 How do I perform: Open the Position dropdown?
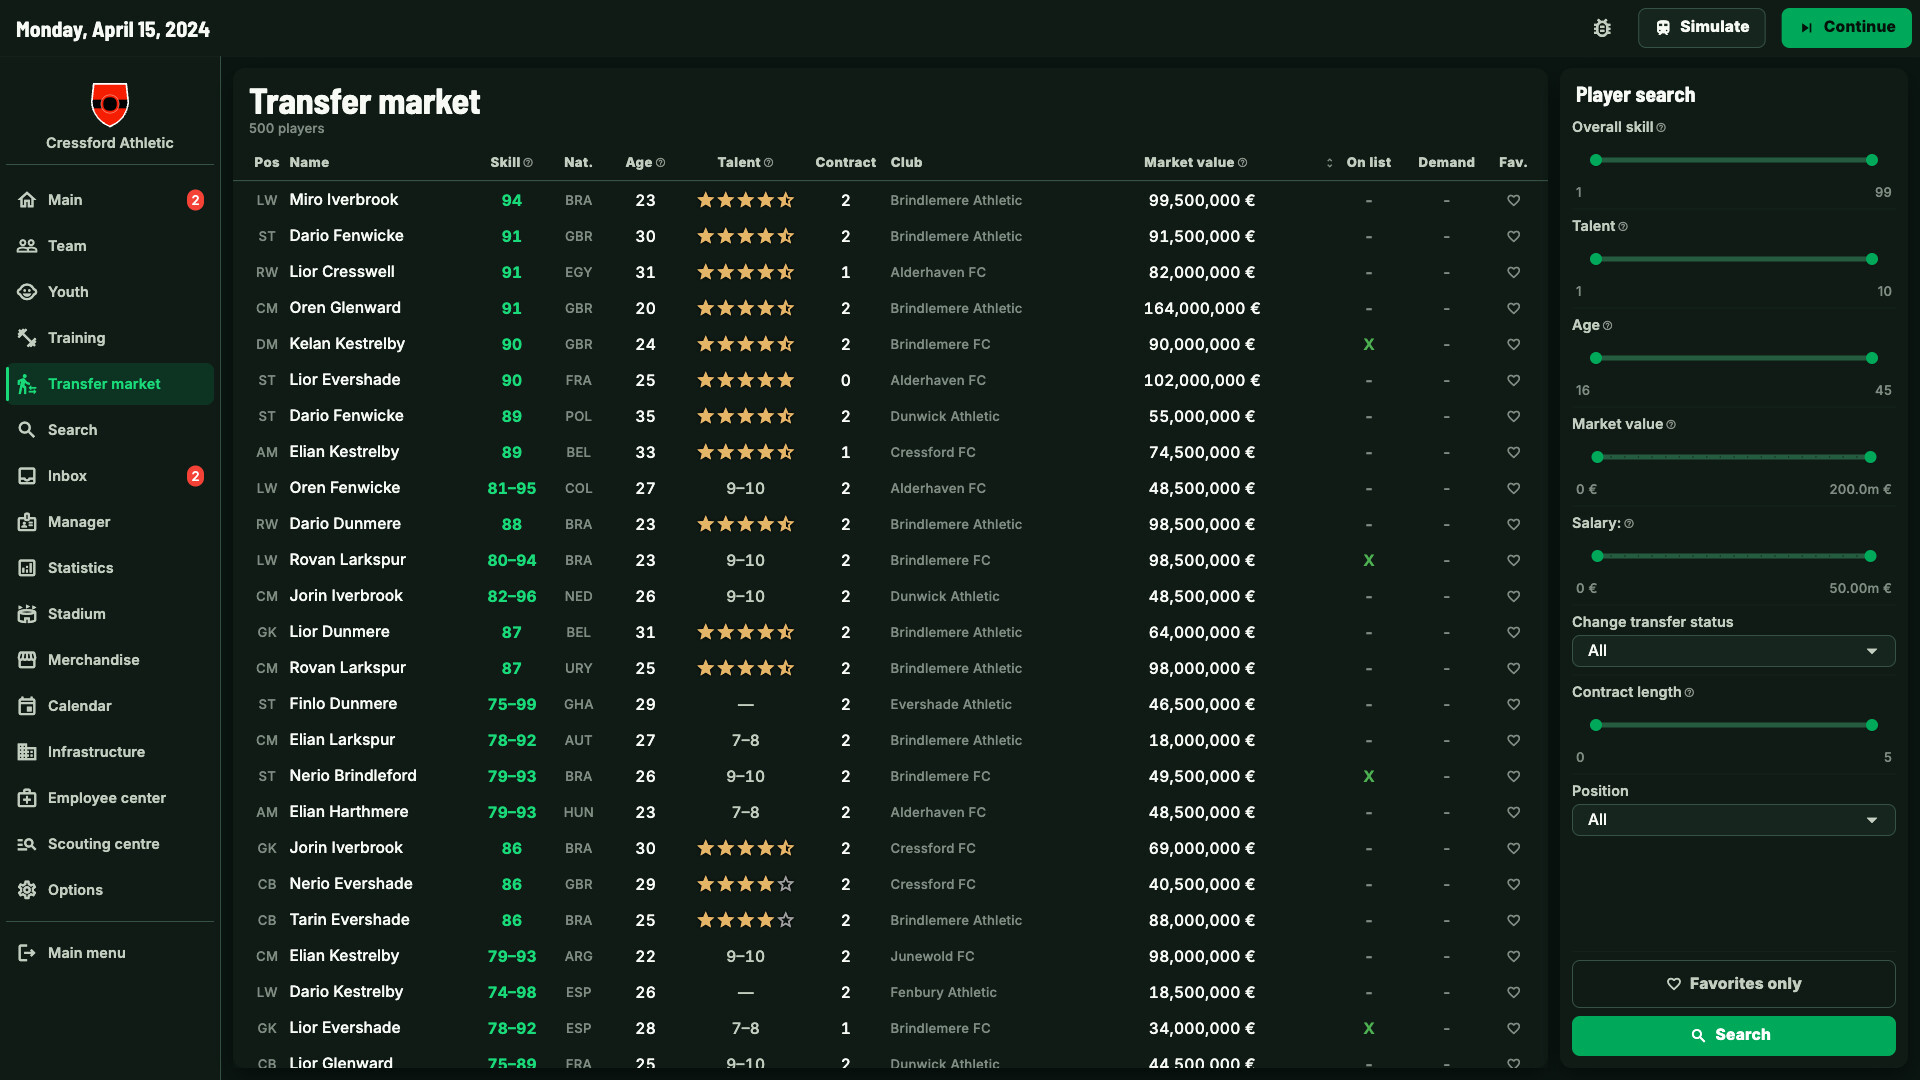pyautogui.click(x=1733, y=820)
